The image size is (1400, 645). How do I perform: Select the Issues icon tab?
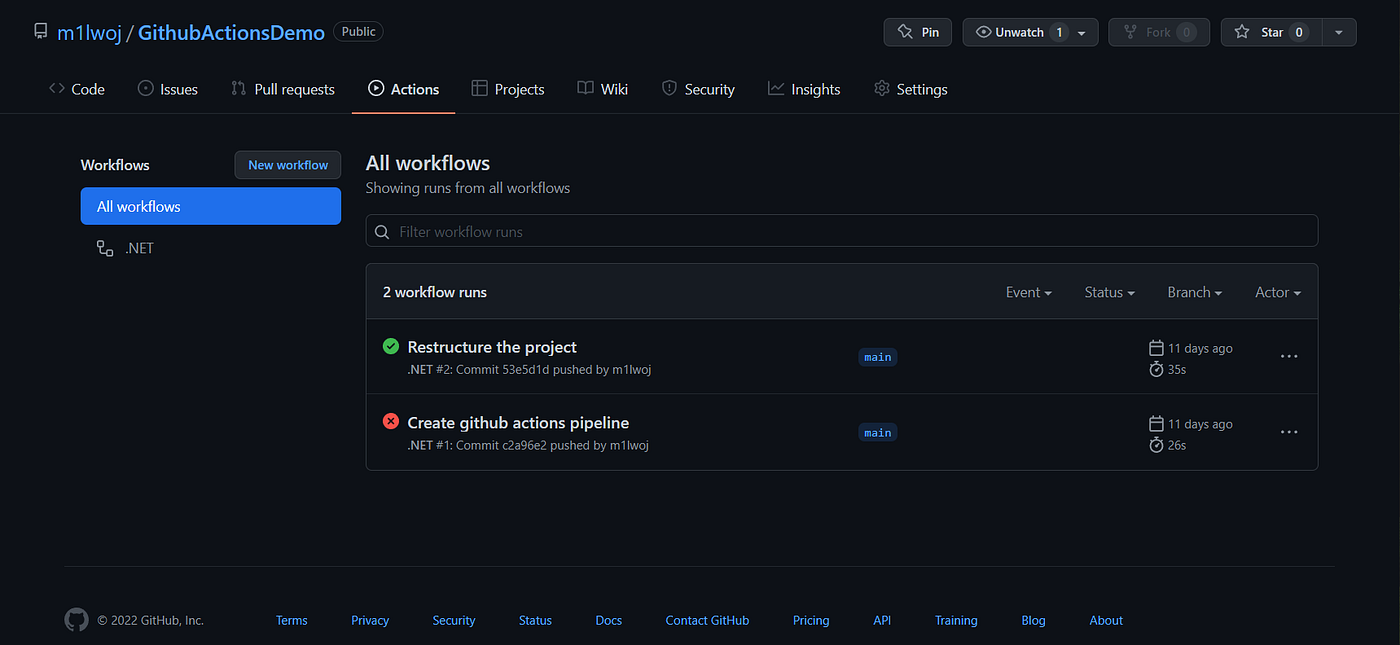pos(145,89)
